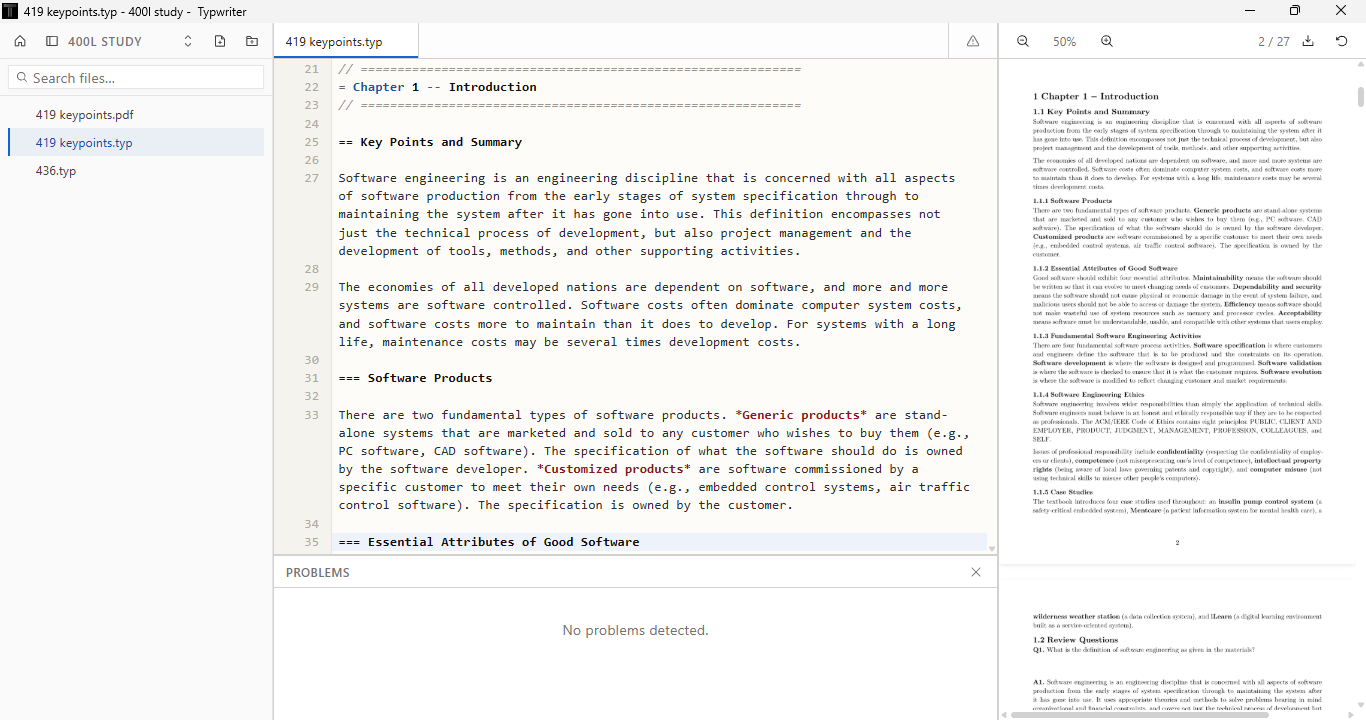Click the problems warning indicator
1366x720 pixels.
click(972, 41)
